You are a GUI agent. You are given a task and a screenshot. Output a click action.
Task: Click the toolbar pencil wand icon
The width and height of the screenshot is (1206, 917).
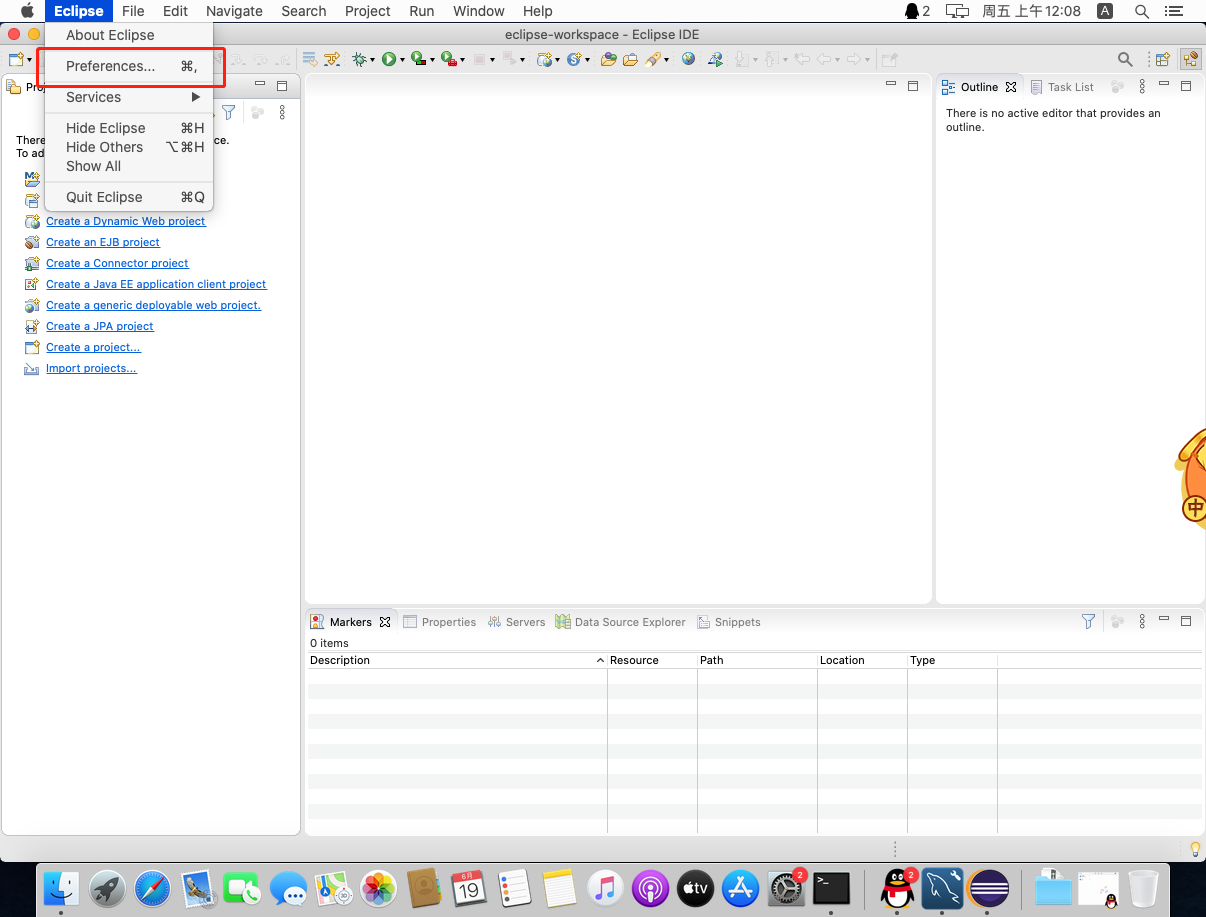click(652, 60)
